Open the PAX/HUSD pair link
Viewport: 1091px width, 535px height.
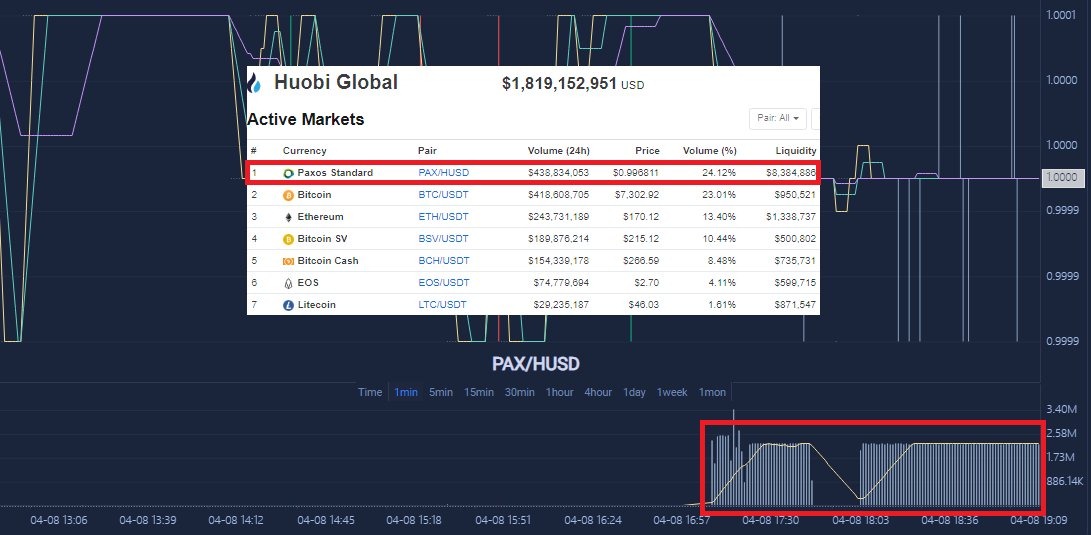pyautogui.click(x=443, y=173)
